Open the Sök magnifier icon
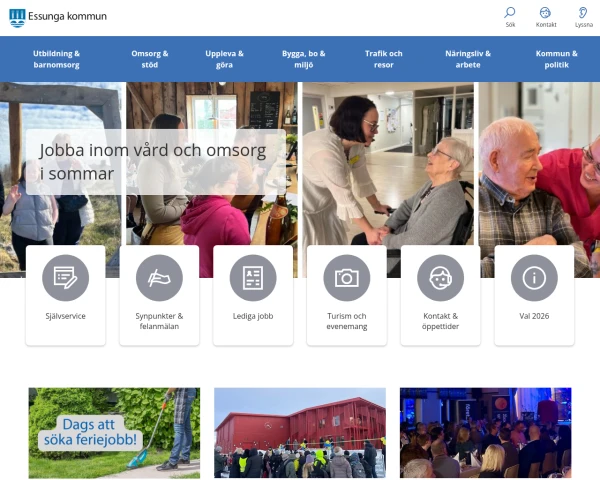Image resolution: width=600 pixels, height=480 pixels. pyautogui.click(x=510, y=13)
